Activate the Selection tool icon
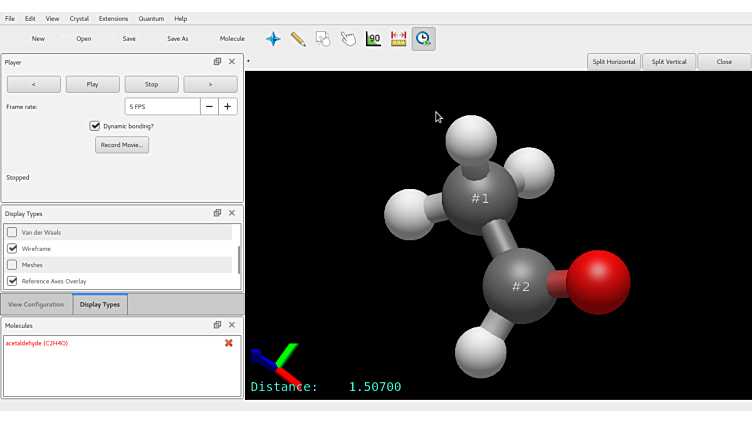752x423 pixels. 323,39
